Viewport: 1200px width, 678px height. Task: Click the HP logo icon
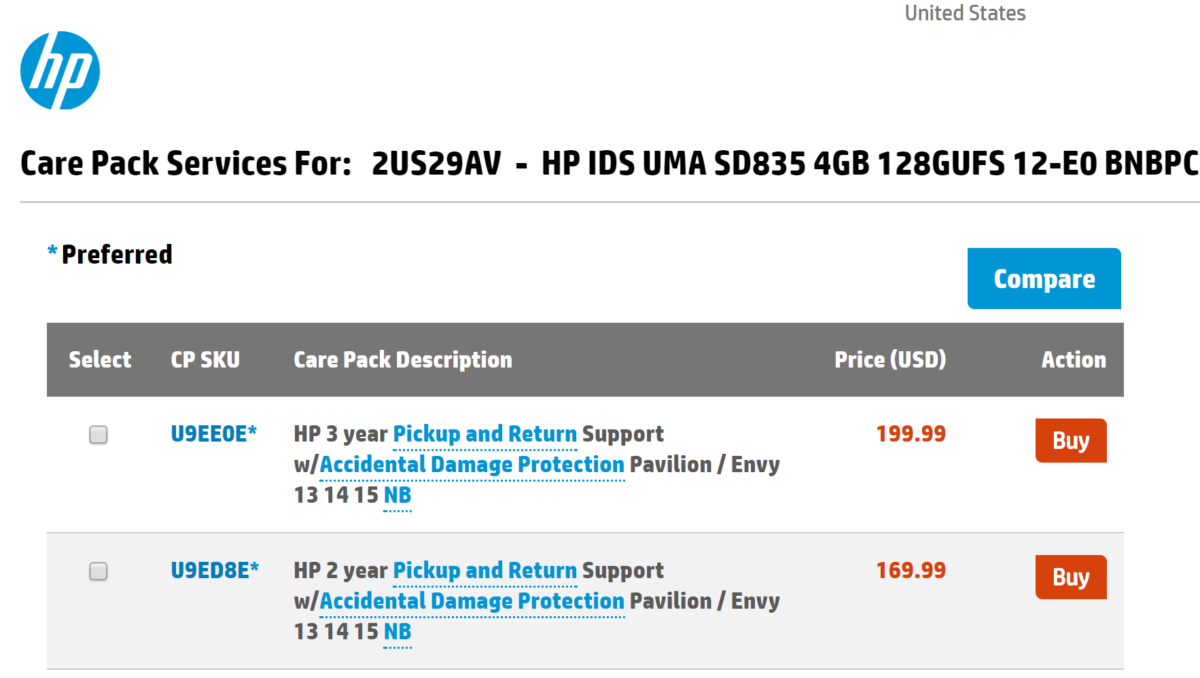tap(60, 70)
